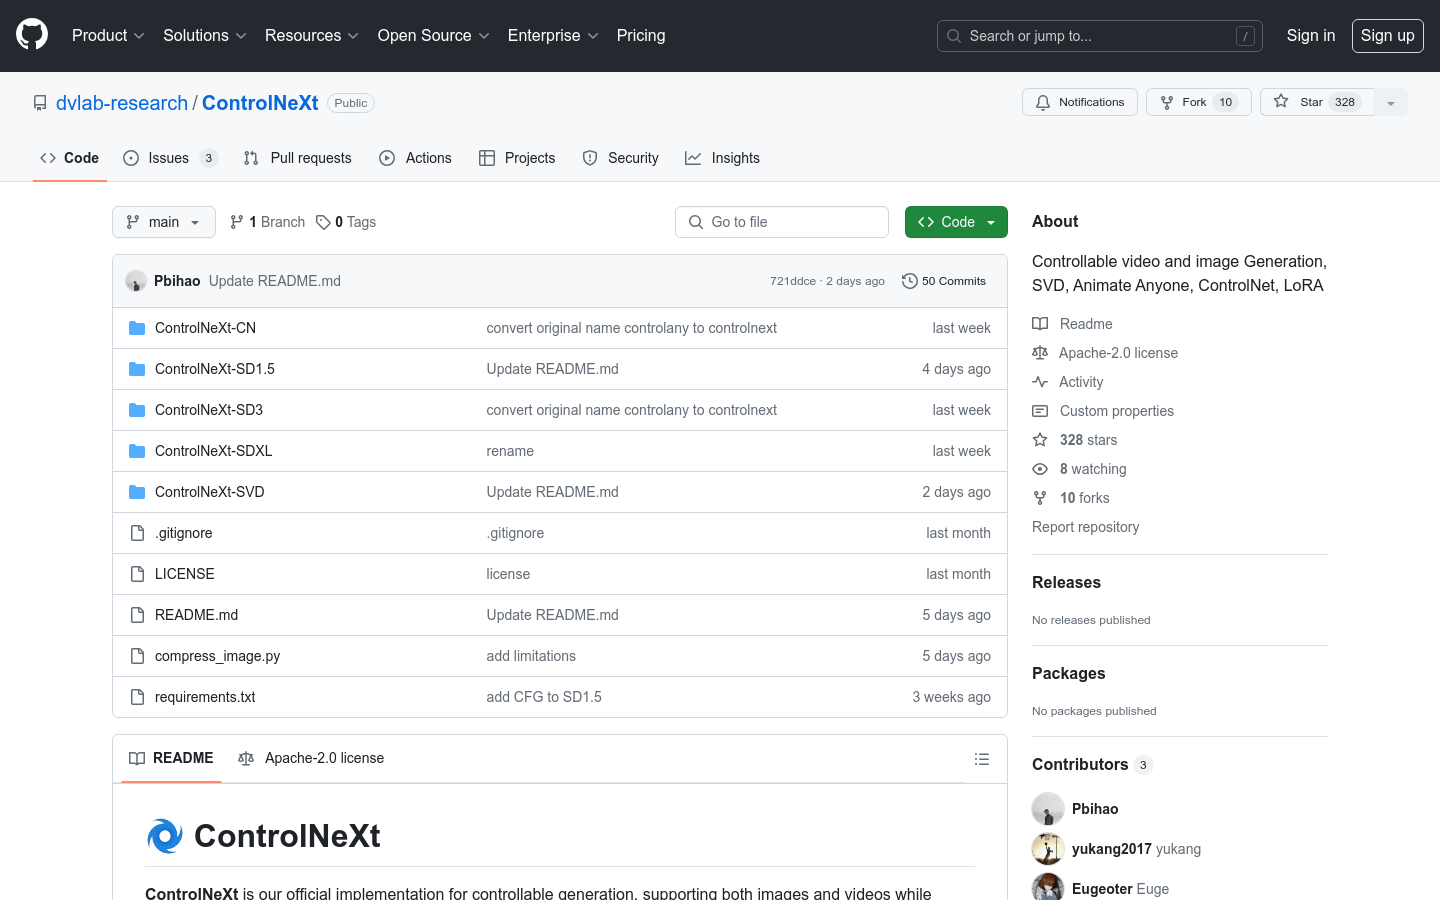Open compress_image.py file
The width and height of the screenshot is (1440, 900).
217,656
